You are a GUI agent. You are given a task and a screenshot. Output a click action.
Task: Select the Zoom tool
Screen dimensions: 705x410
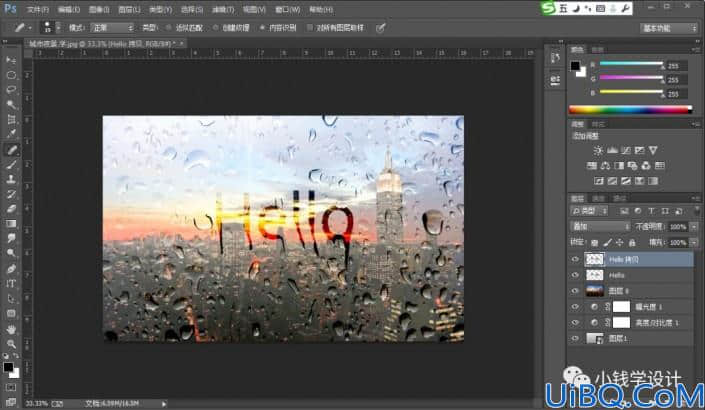(x=11, y=344)
